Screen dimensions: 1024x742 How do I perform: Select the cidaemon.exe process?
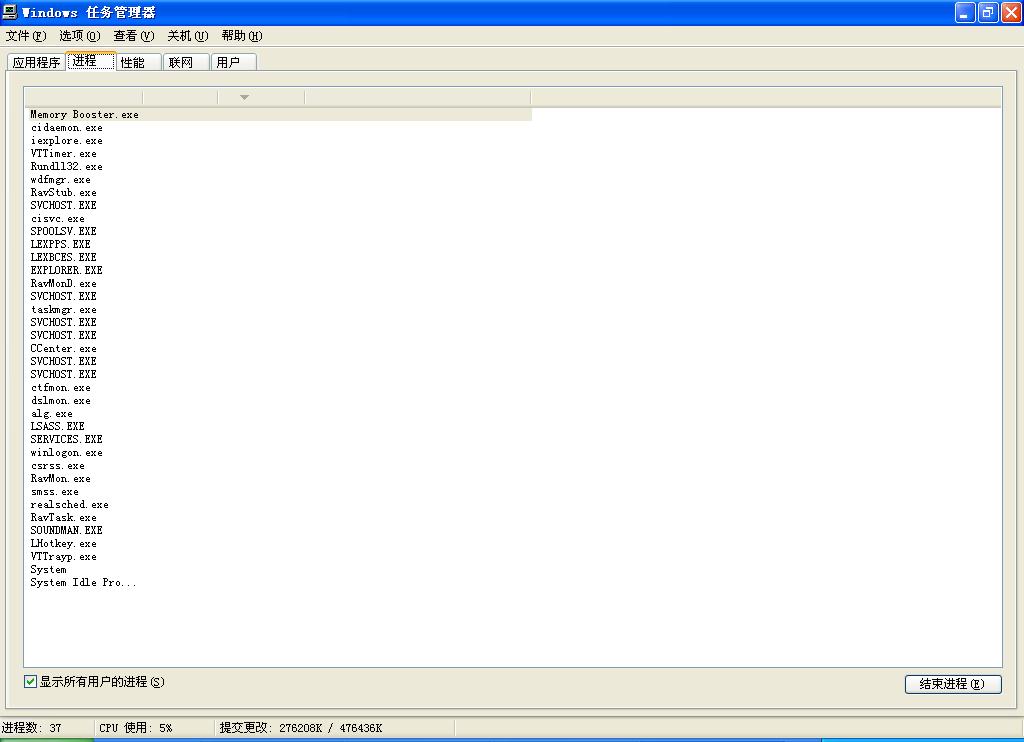tap(67, 127)
